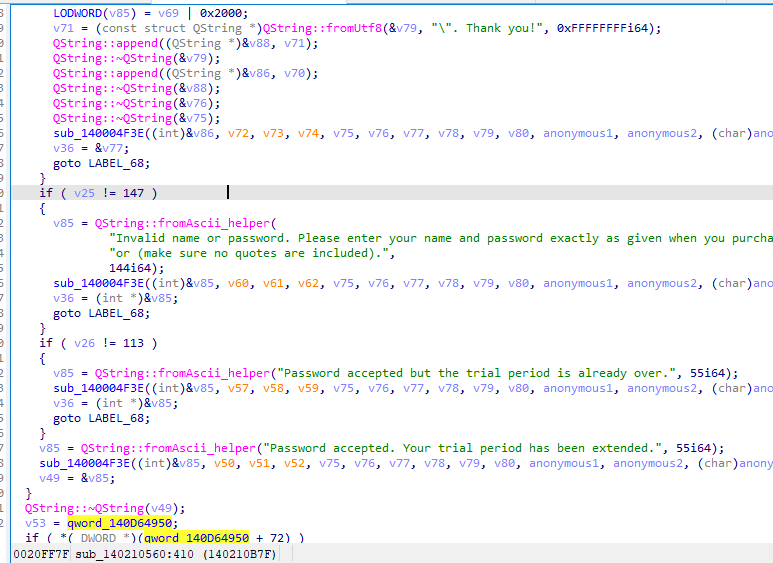Screen dimensions: 773x563
Task: Click the "Thank you!" string literal
Action: [477, 28]
